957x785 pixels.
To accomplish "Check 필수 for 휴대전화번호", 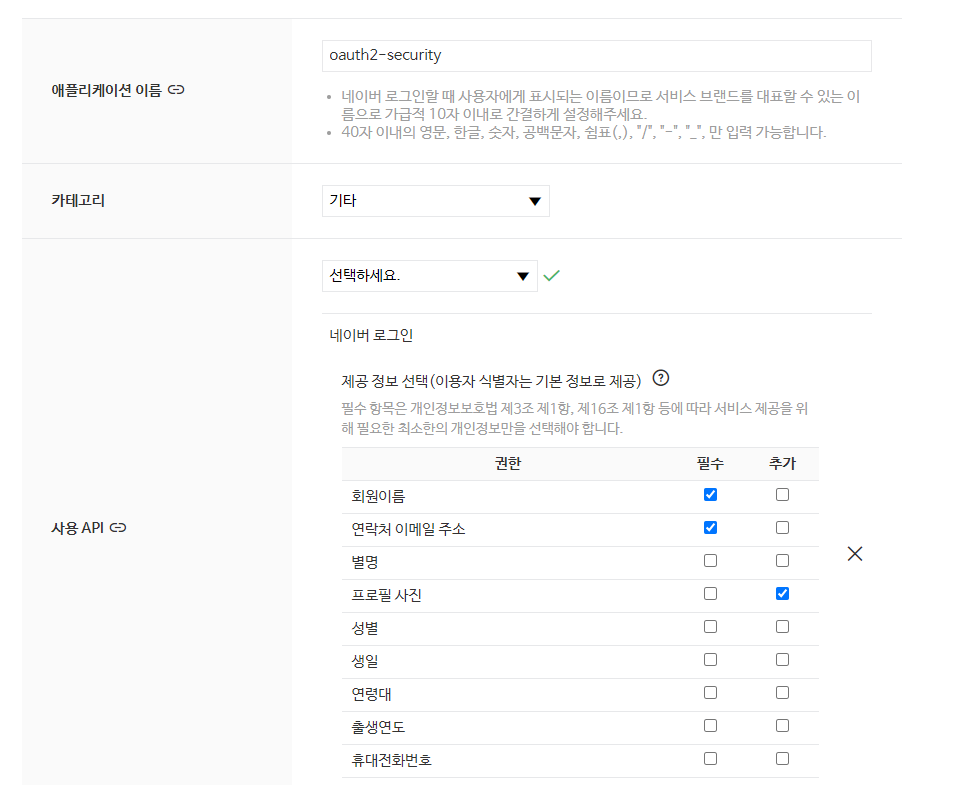I will pyautogui.click(x=710, y=758).
